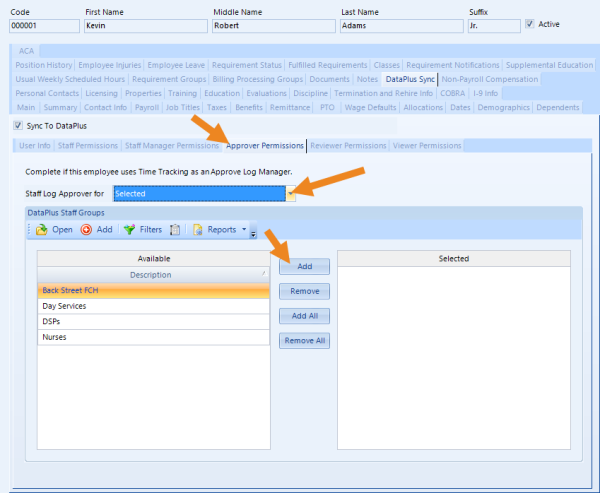
Task: Click the Add button between lists
Action: coord(304,267)
